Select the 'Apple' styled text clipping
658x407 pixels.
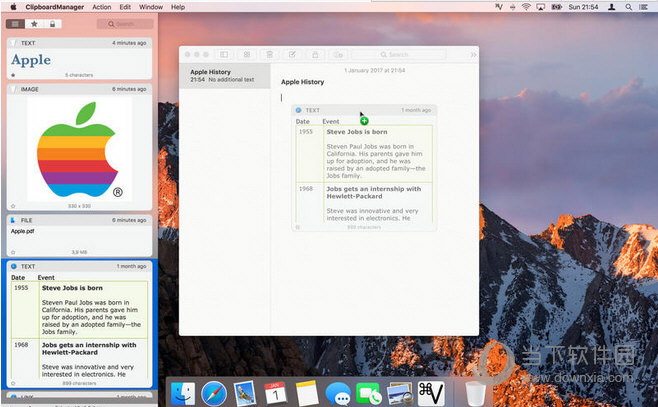click(x=31, y=60)
